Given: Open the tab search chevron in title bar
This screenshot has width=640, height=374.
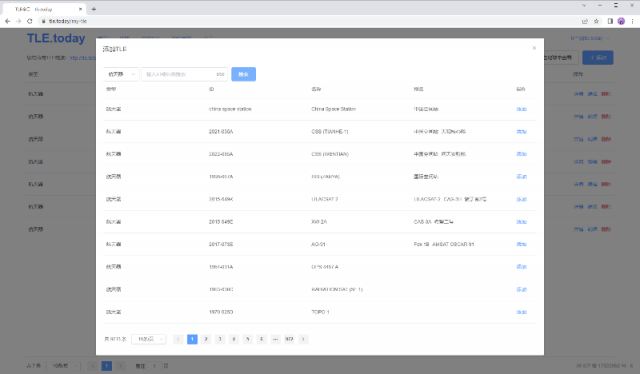Looking at the screenshot, I should click(x=584, y=6).
